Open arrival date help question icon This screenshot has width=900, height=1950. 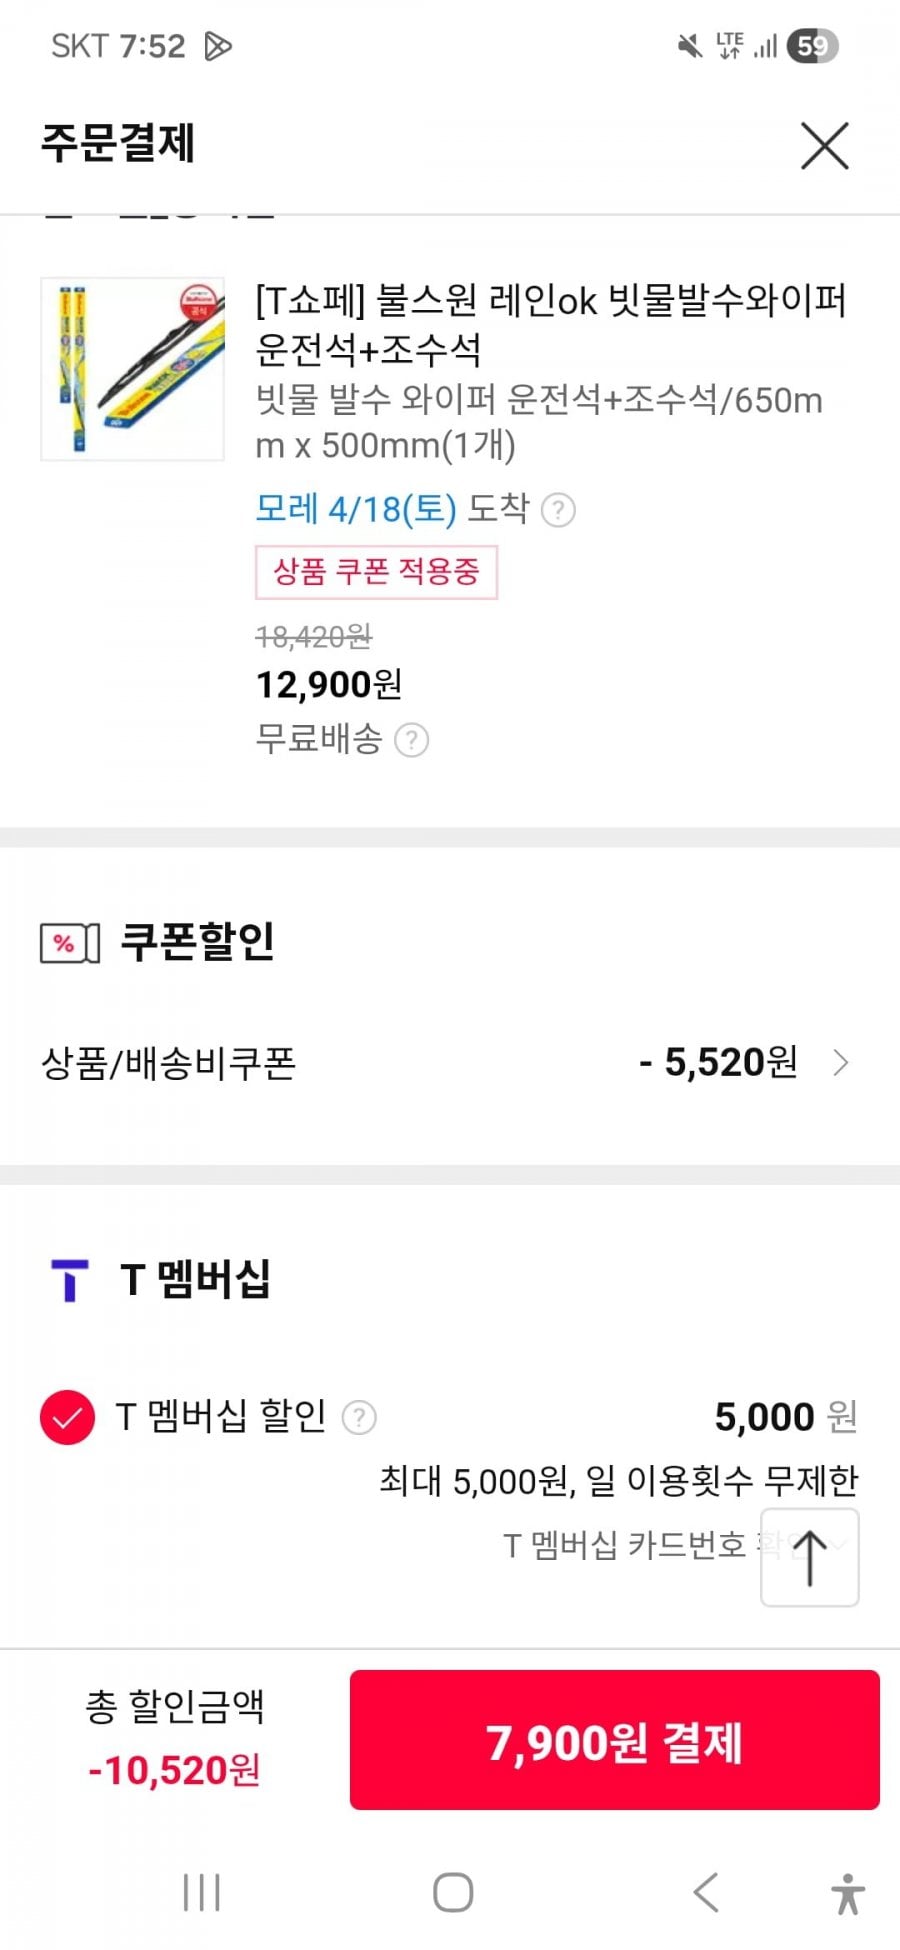coord(558,511)
